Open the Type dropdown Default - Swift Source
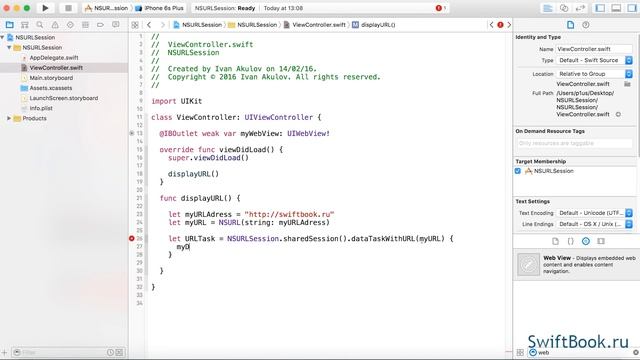640x360 pixels. click(x=594, y=60)
